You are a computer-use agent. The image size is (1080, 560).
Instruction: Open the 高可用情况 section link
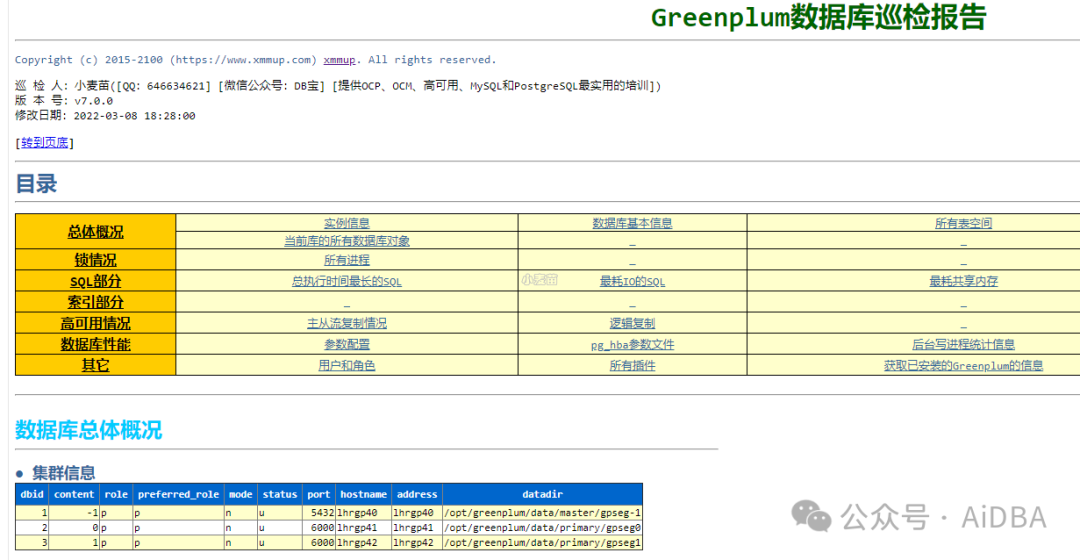(x=95, y=323)
